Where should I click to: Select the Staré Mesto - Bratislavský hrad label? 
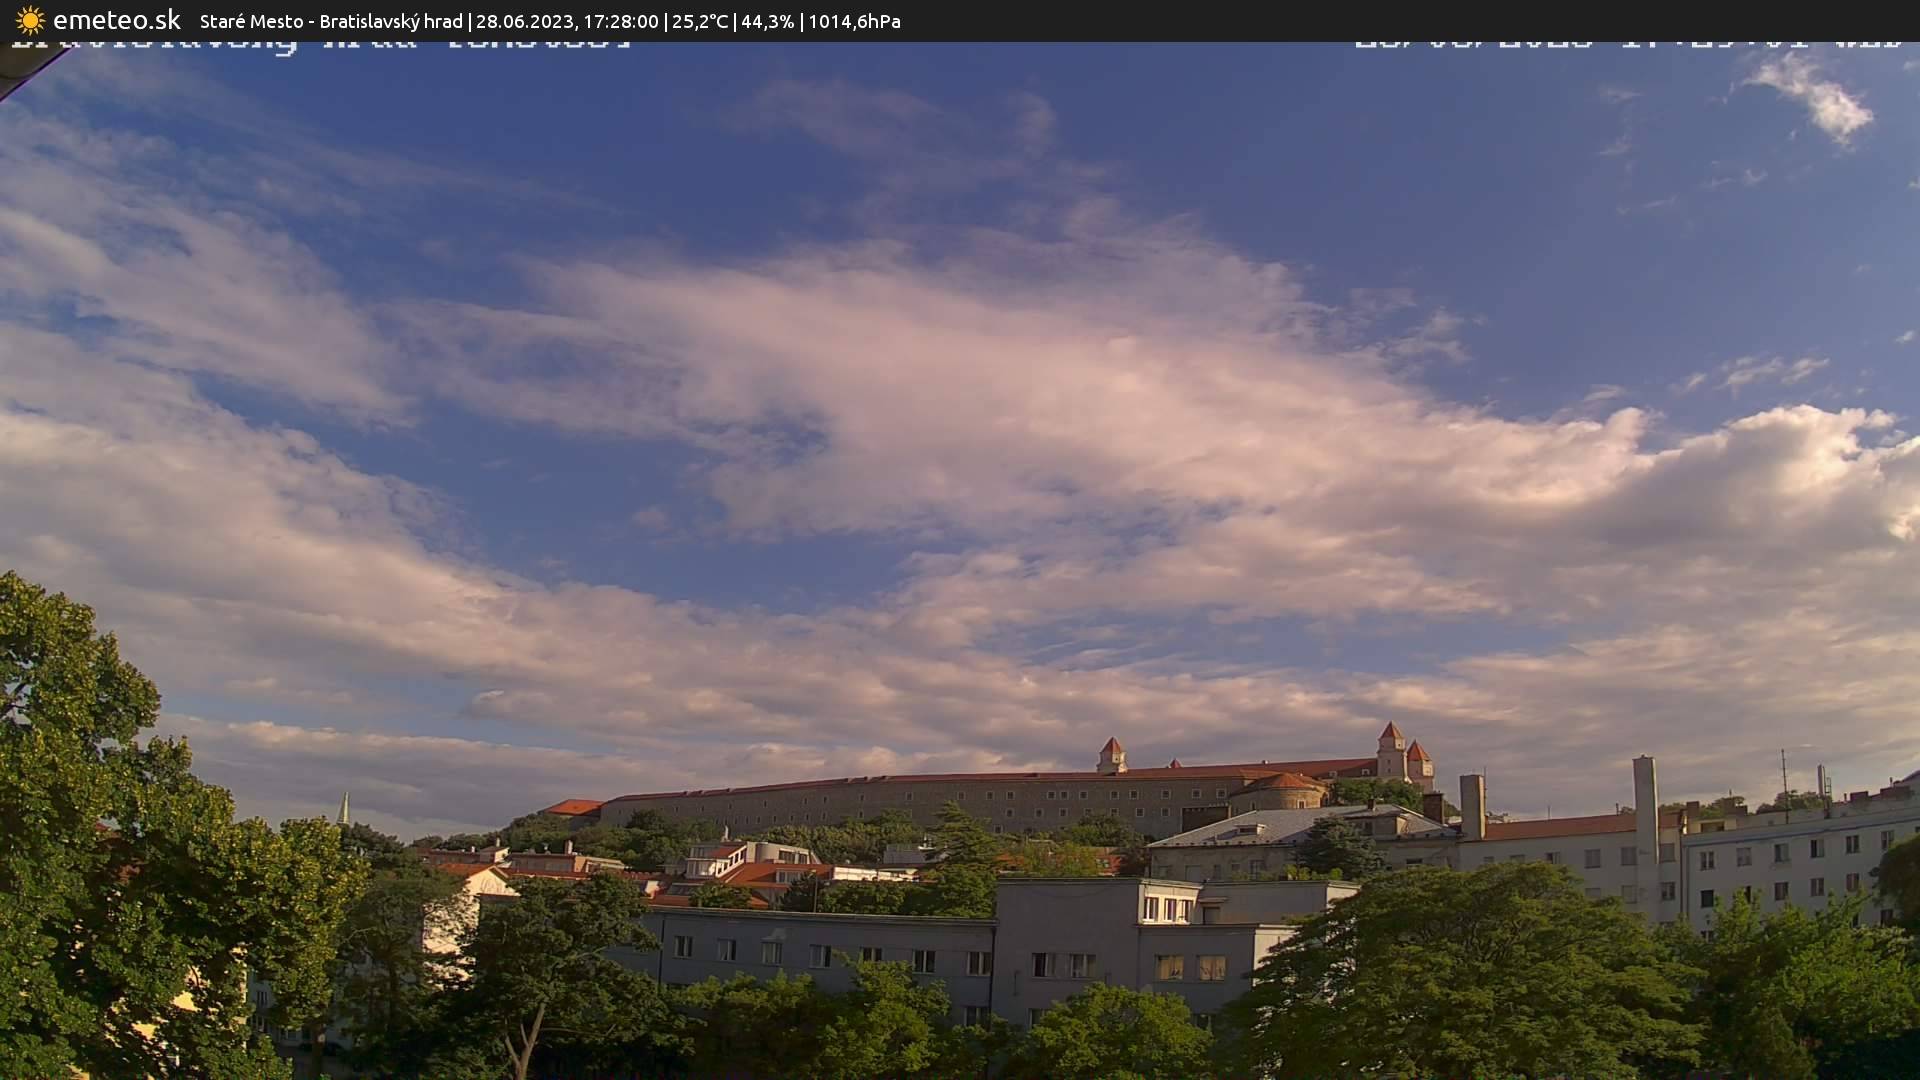pyautogui.click(x=330, y=21)
